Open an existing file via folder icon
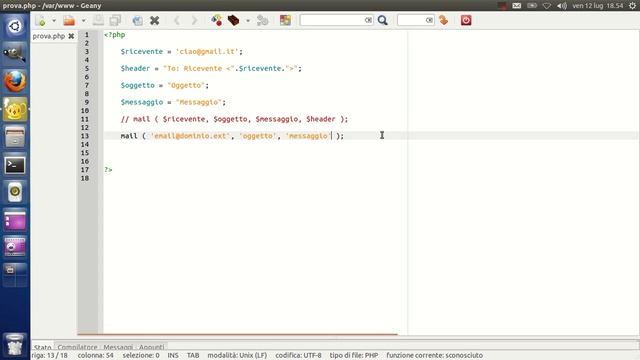Image resolution: width=640 pixels, height=360 pixels. click(69, 20)
